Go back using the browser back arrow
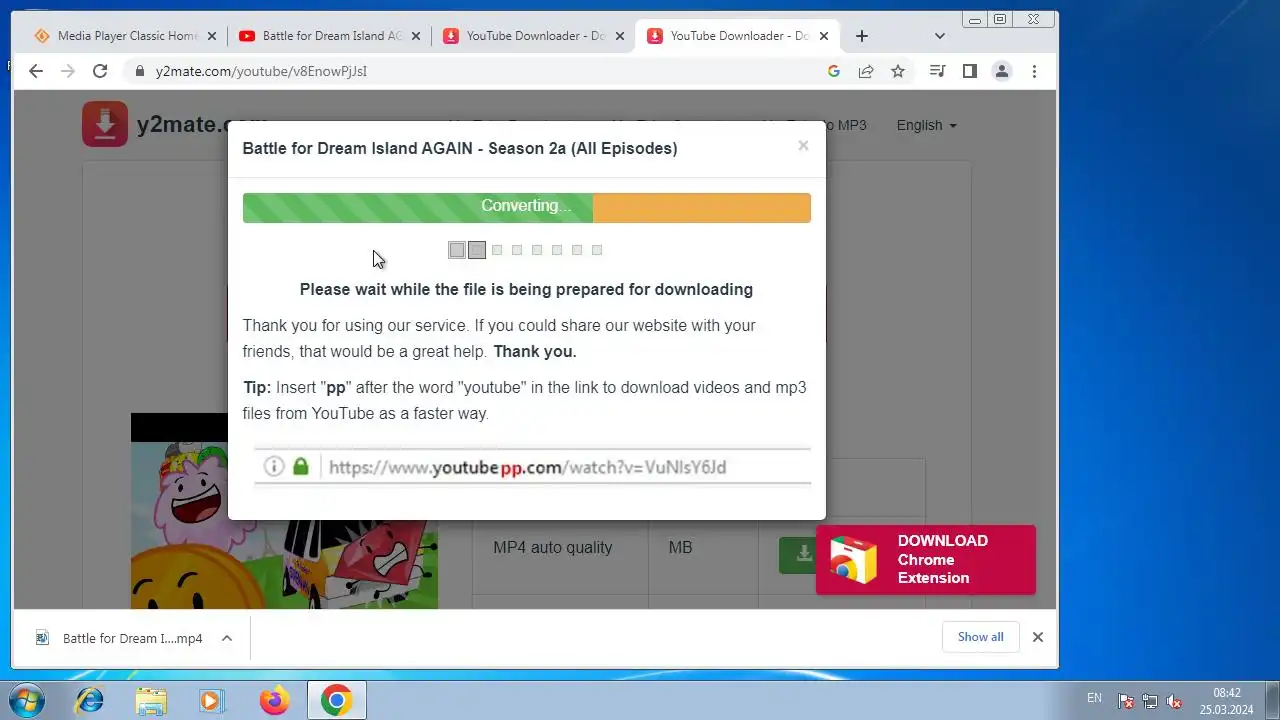Image resolution: width=1280 pixels, height=720 pixels. click(x=36, y=71)
